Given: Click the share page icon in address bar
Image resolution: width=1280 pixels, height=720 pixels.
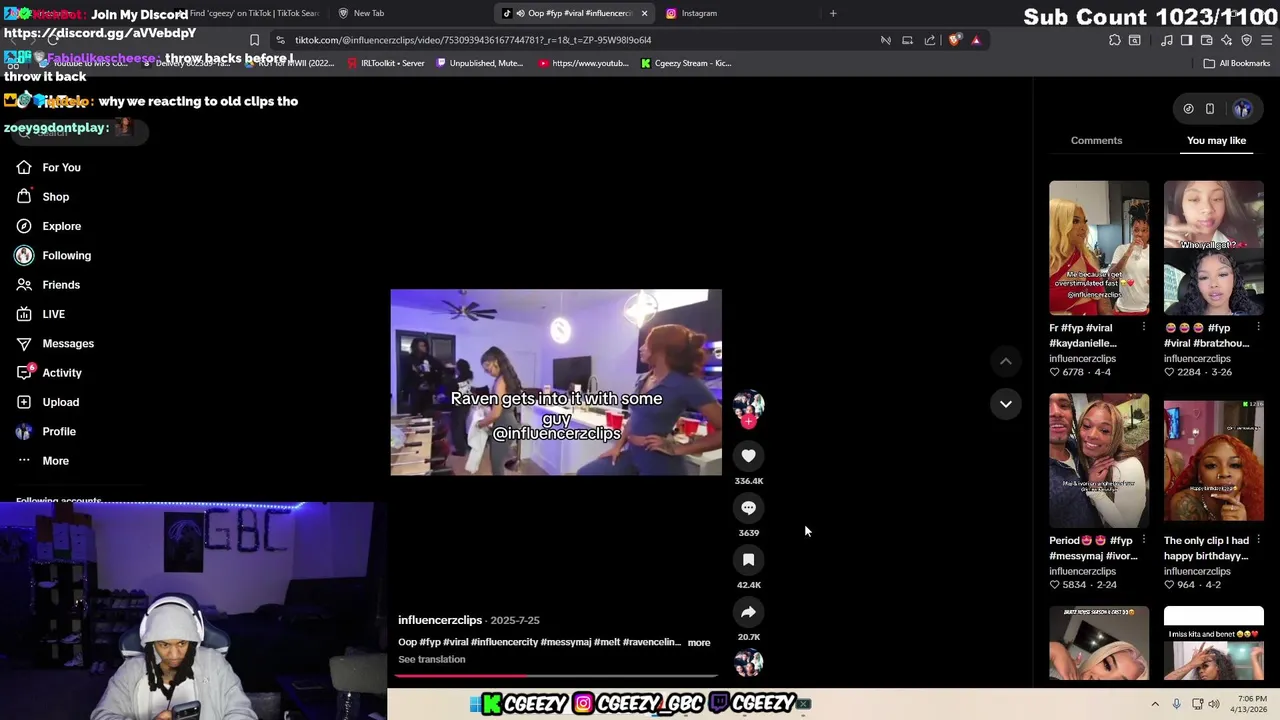Looking at the screenshot, I should [x=930, y=40].
